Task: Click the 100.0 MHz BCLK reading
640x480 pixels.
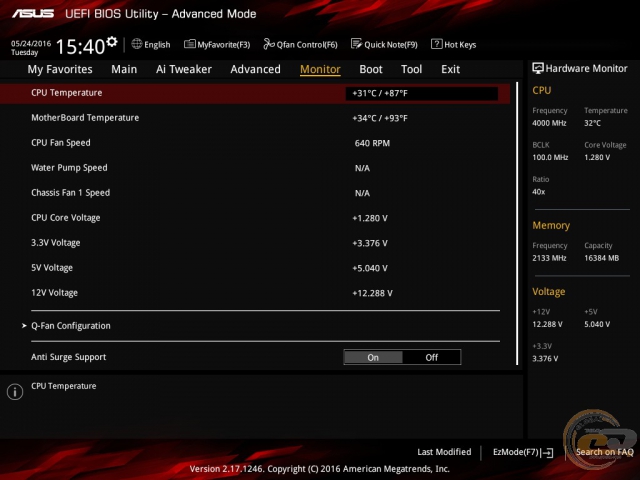Action: pos(550,157)
